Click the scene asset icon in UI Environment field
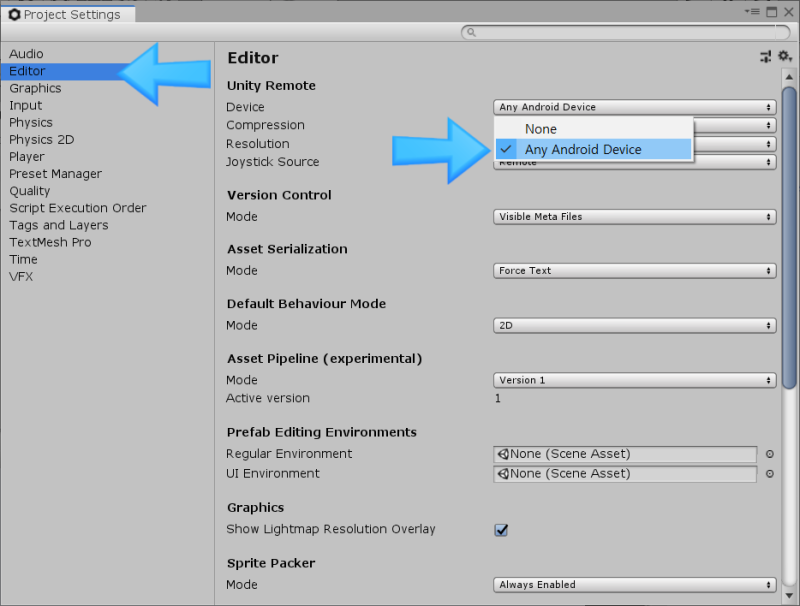The image size is (800, 606). (x=505, y=474)
